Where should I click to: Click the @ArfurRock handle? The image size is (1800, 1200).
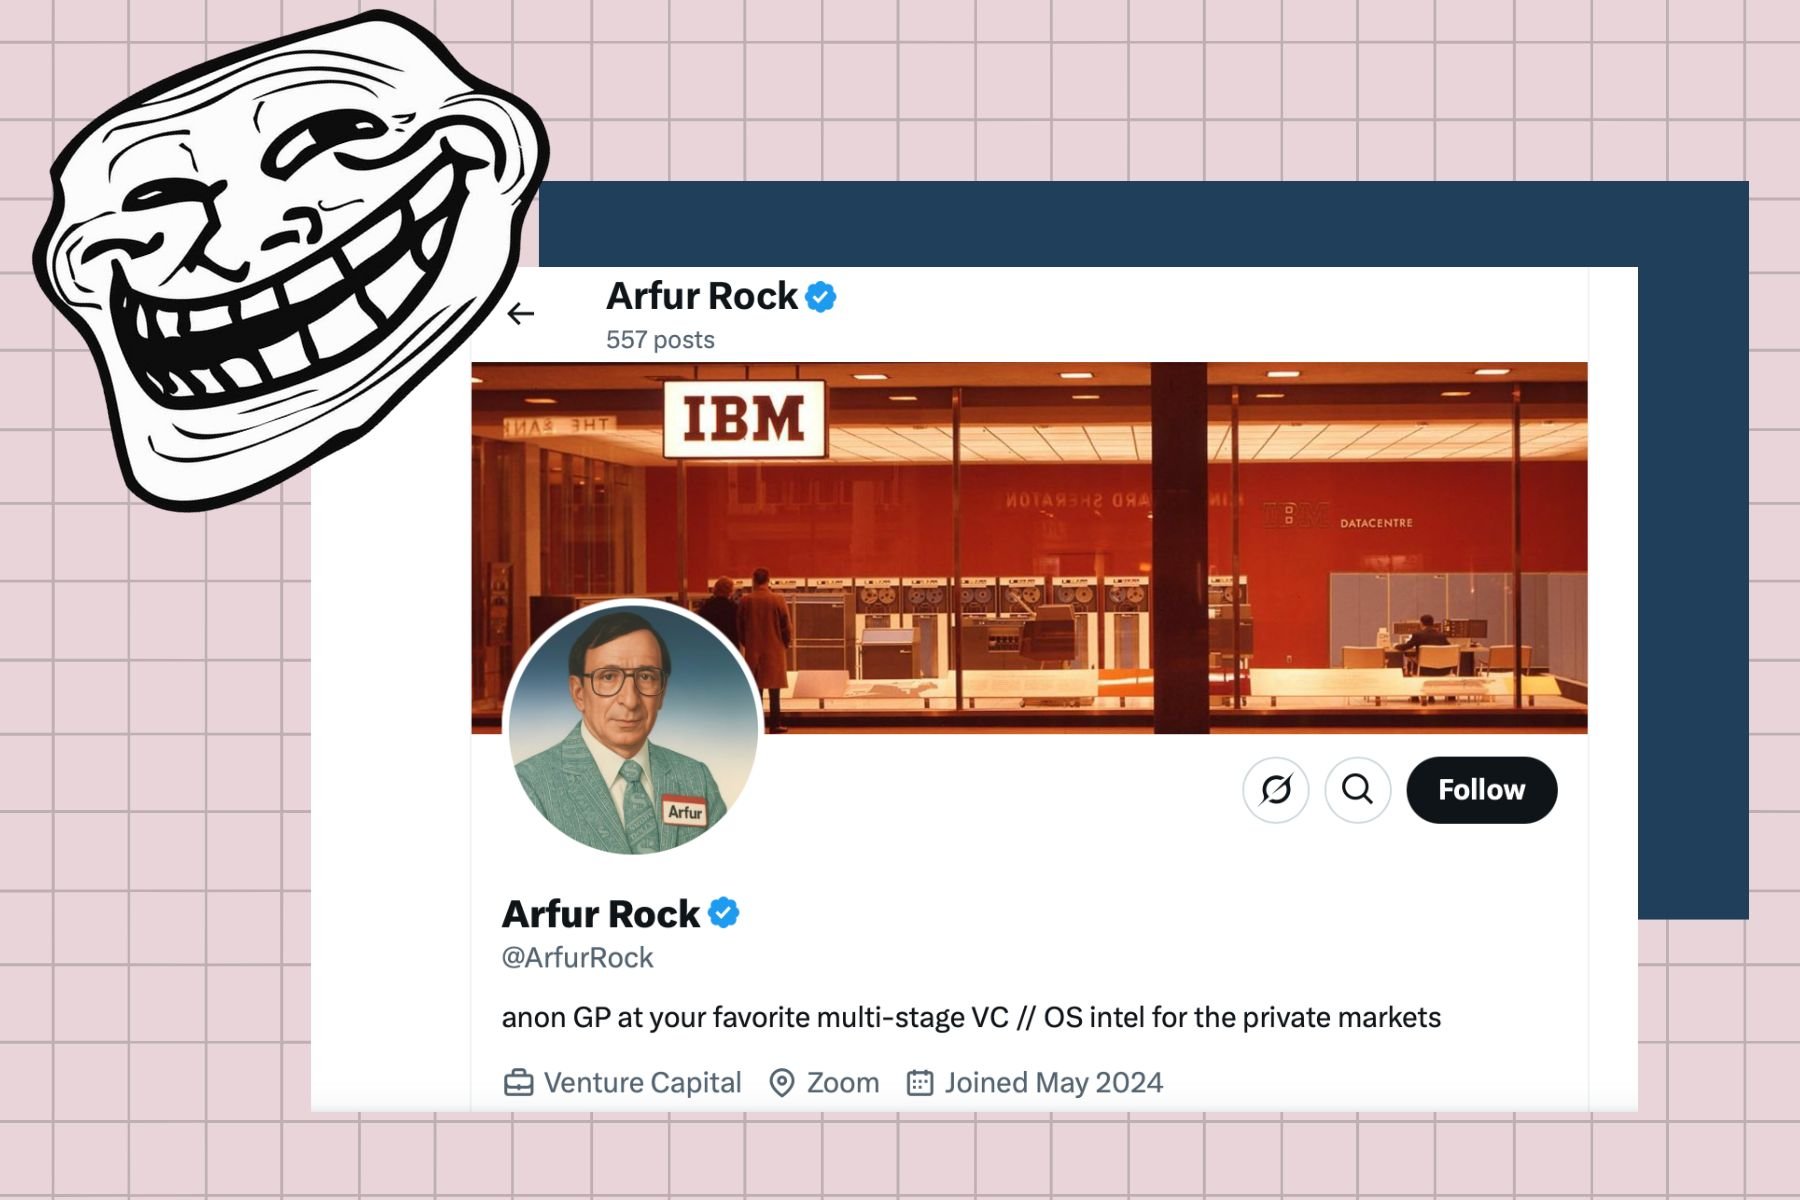(x=577, y=958)
